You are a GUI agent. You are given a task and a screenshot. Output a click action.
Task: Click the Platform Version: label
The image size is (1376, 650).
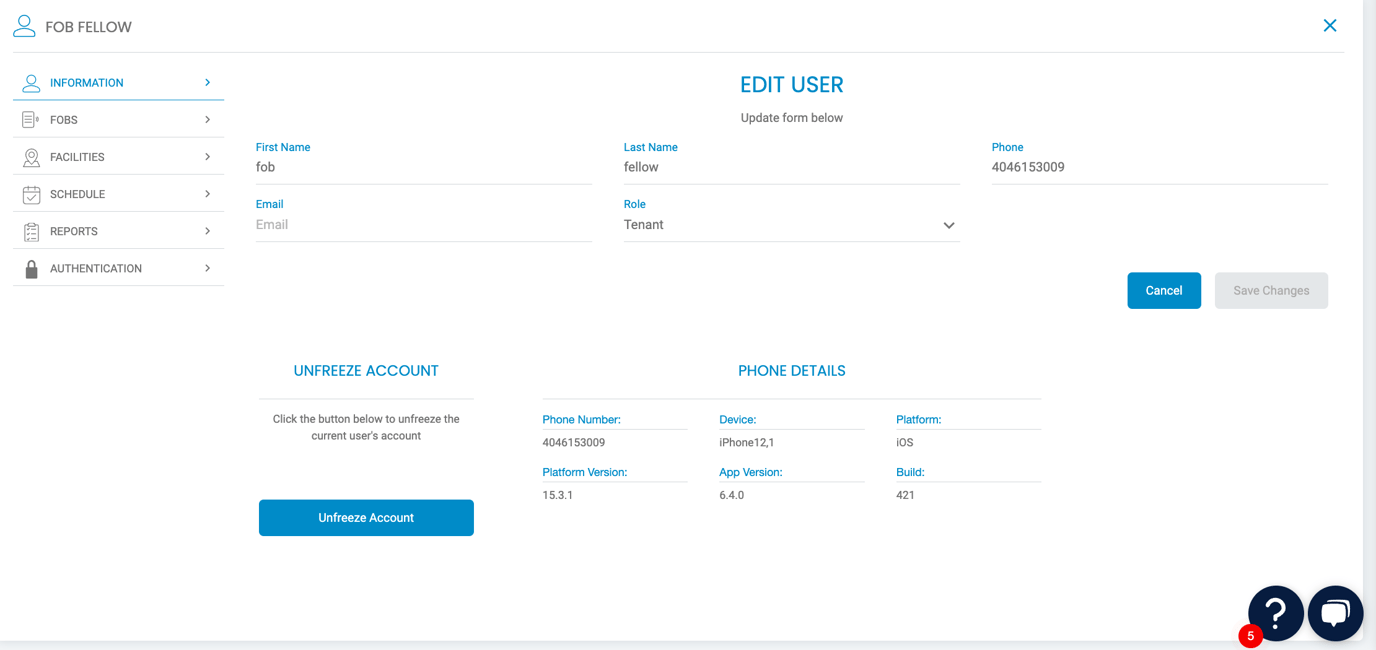click(x=584, y=472)
